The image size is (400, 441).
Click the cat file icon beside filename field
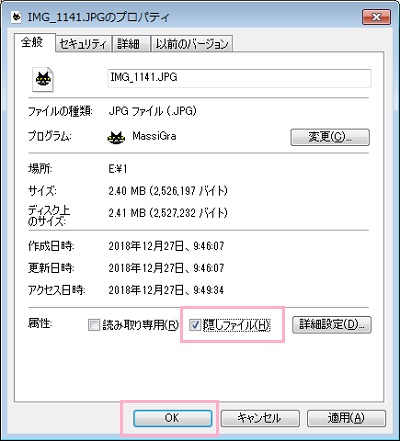pyautogui.click(x=43, y=79)
